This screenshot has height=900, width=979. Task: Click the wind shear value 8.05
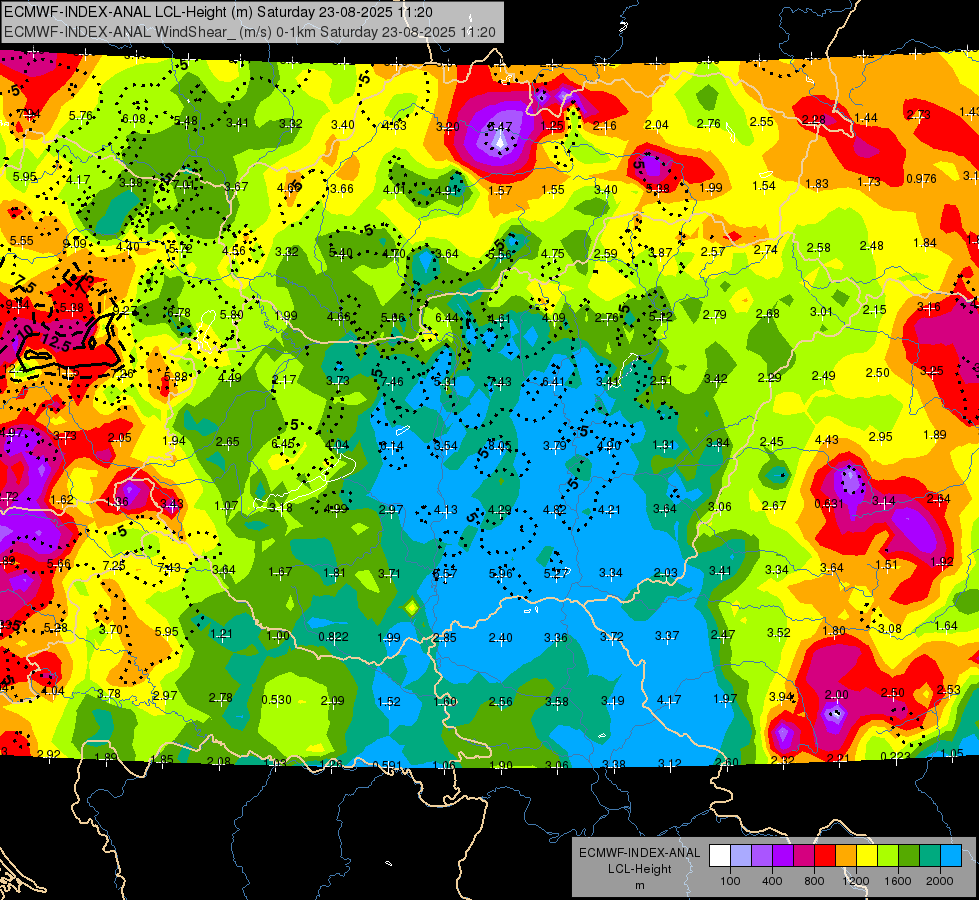(499, 445)
